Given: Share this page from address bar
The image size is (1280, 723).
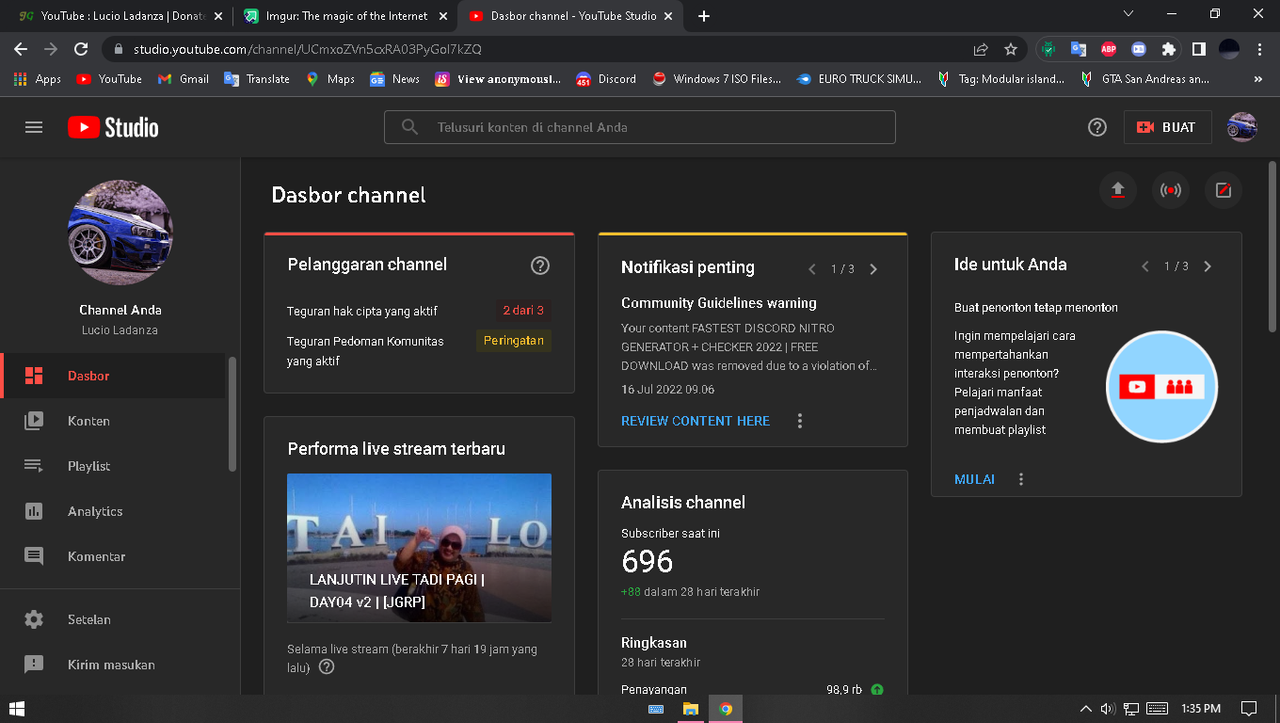Looking at the screenshot, I should tap(981, 49).
